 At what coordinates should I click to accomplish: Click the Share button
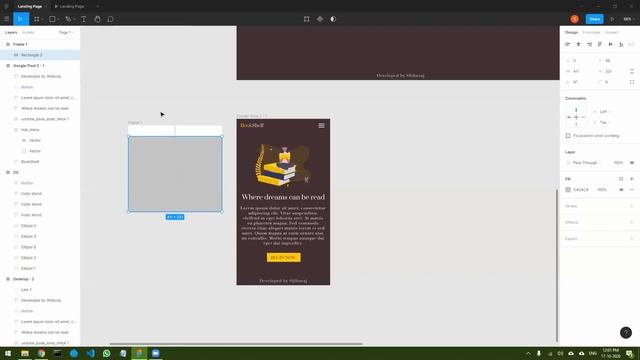point(594,19)
